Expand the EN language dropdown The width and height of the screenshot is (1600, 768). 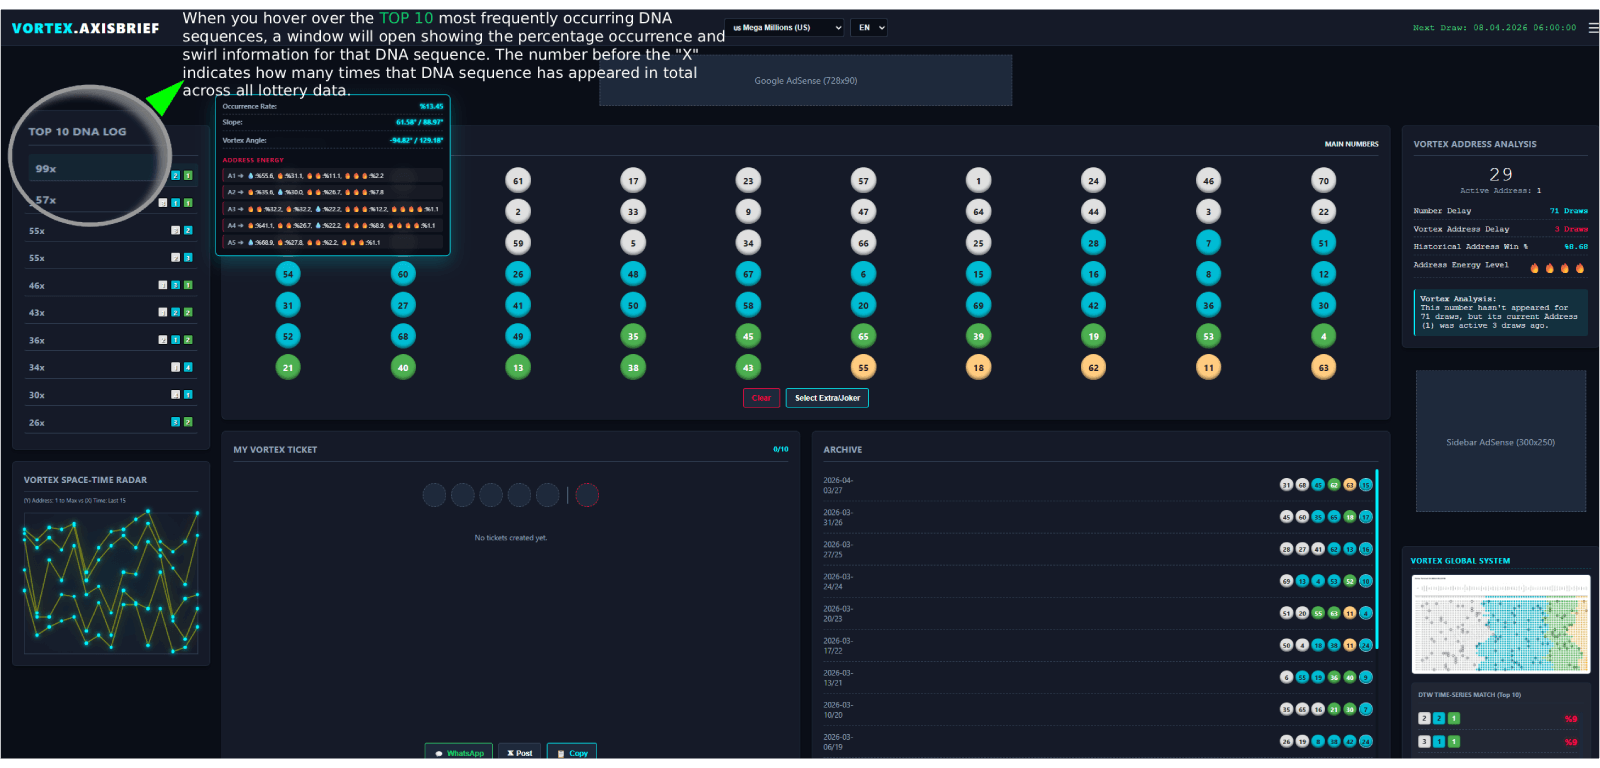pyautogui.click(x=870, y=28)
